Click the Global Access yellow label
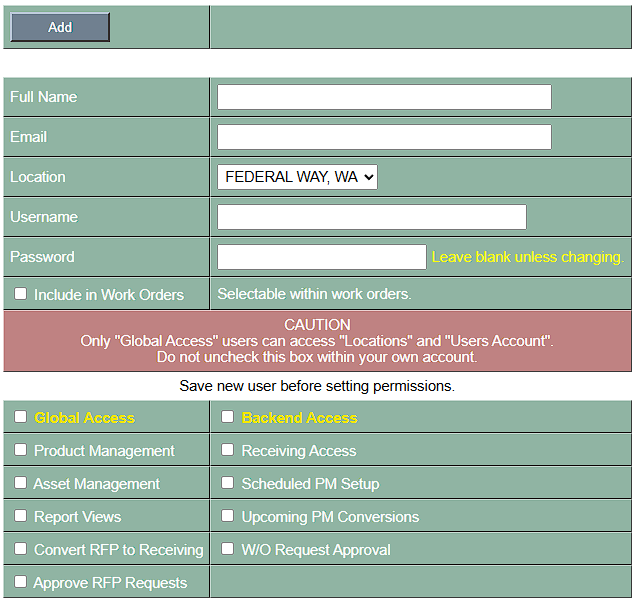Viewport: 636px width, 603px height. pos(84,418)
